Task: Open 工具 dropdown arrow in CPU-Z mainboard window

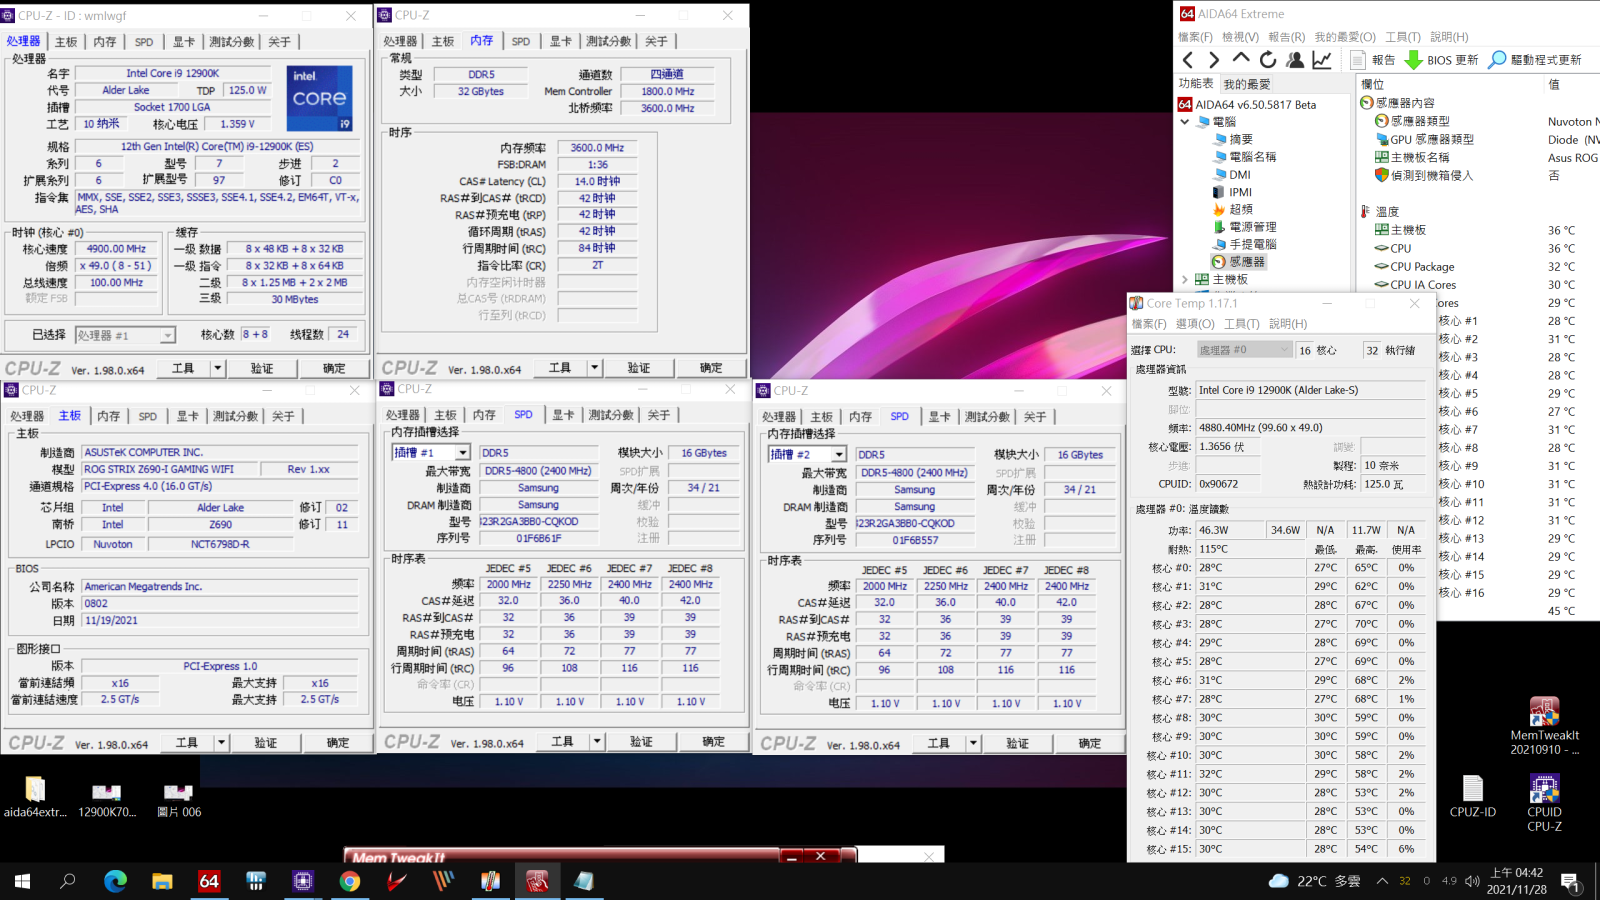Action: [221, 743]
